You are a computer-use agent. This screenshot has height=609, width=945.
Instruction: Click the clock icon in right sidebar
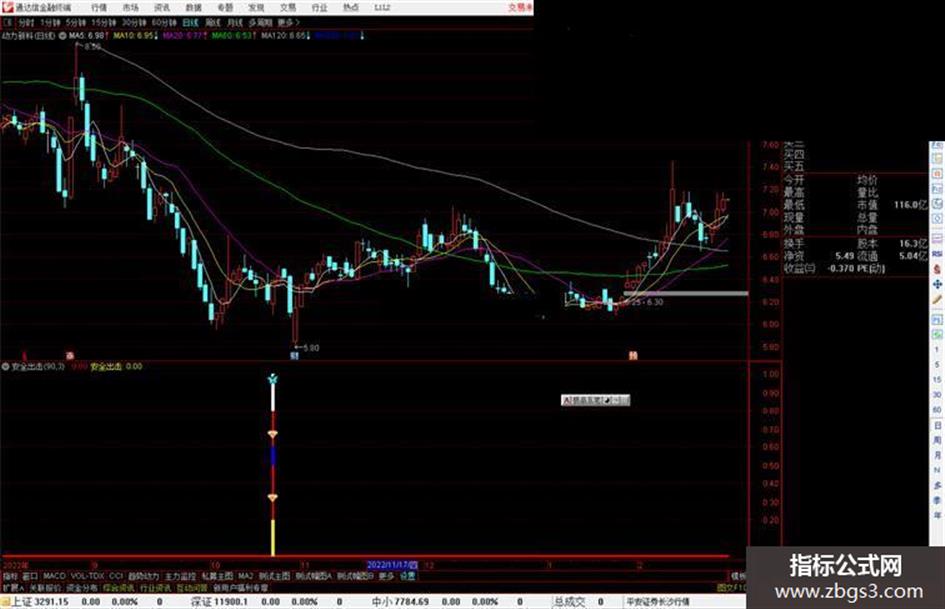pos(938,205)
